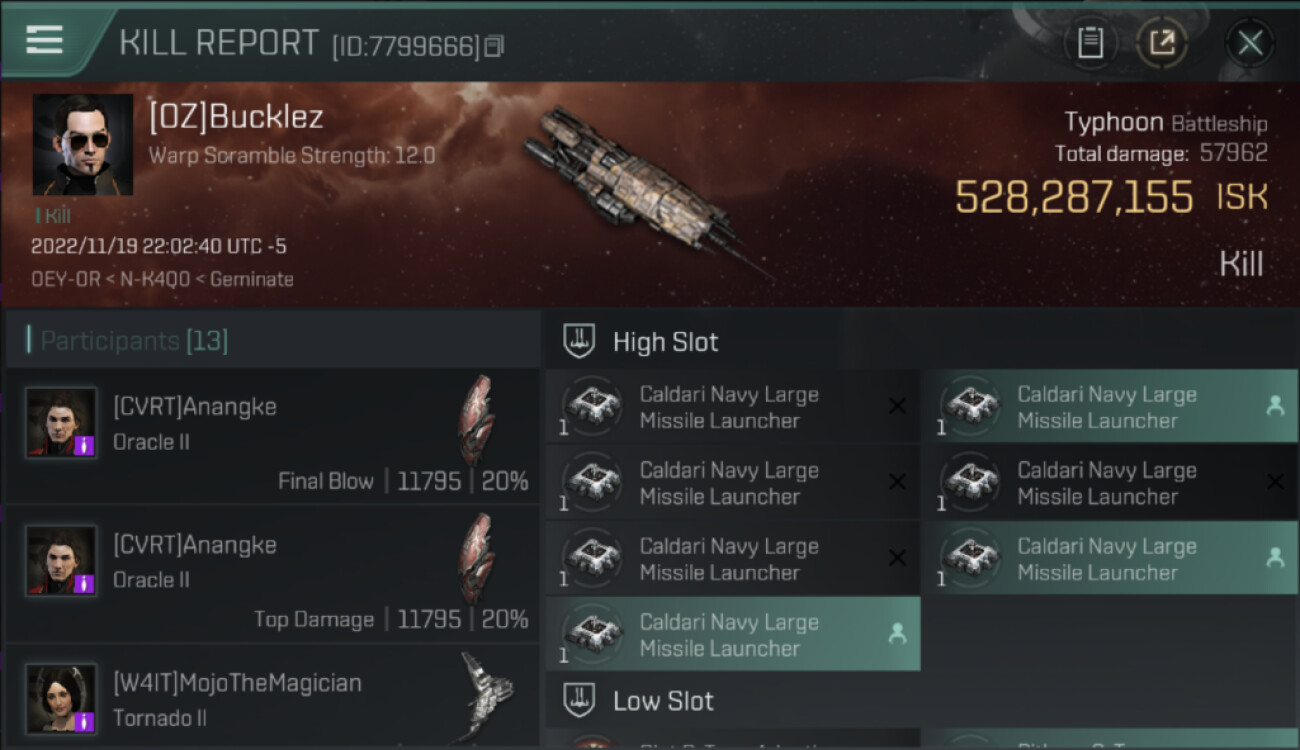Open the hamburger menu

pyautogui.click(x=44, y=40)
